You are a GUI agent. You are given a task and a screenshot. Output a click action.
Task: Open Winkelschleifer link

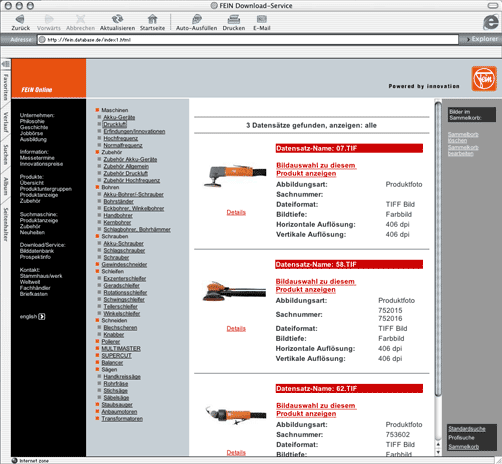point(122,313)
